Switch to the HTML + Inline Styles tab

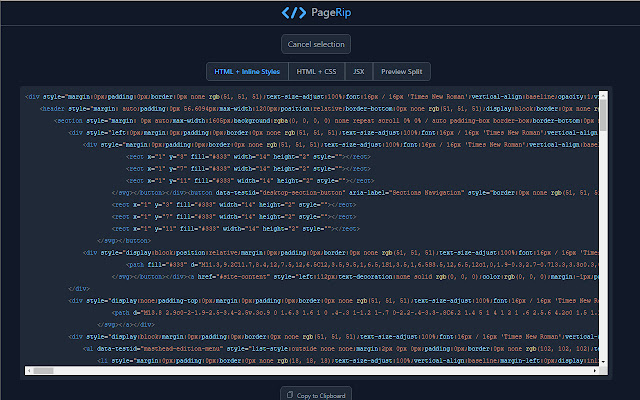pyautogui.click(x=247, y=71)
